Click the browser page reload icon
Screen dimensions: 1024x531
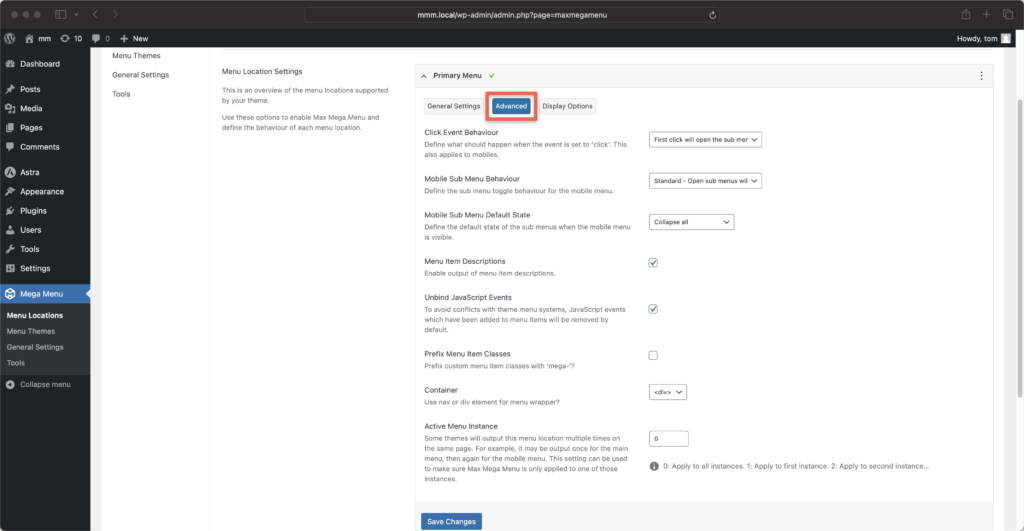(x=712, y=15)
